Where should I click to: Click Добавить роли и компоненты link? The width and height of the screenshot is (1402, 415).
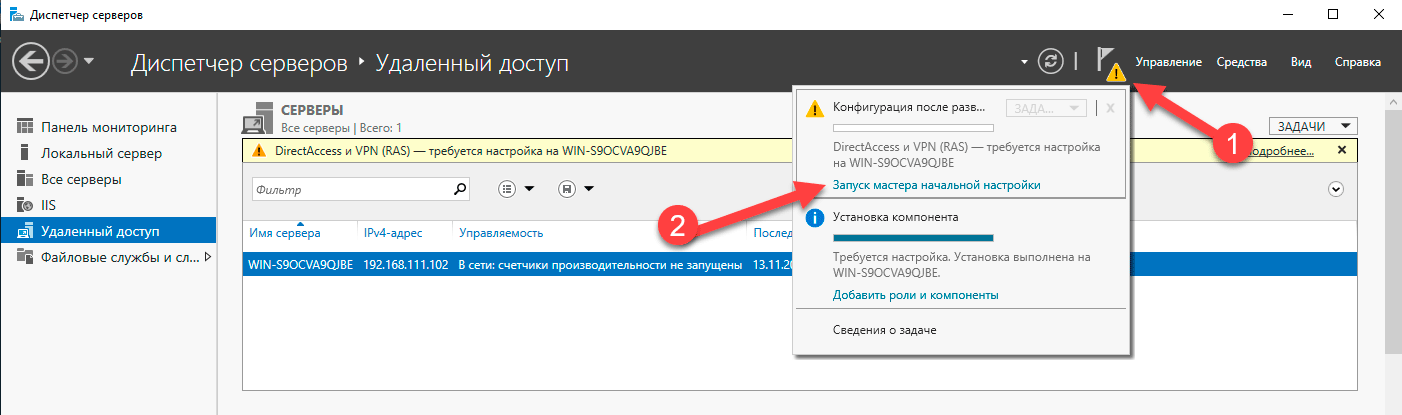point(915,295)
